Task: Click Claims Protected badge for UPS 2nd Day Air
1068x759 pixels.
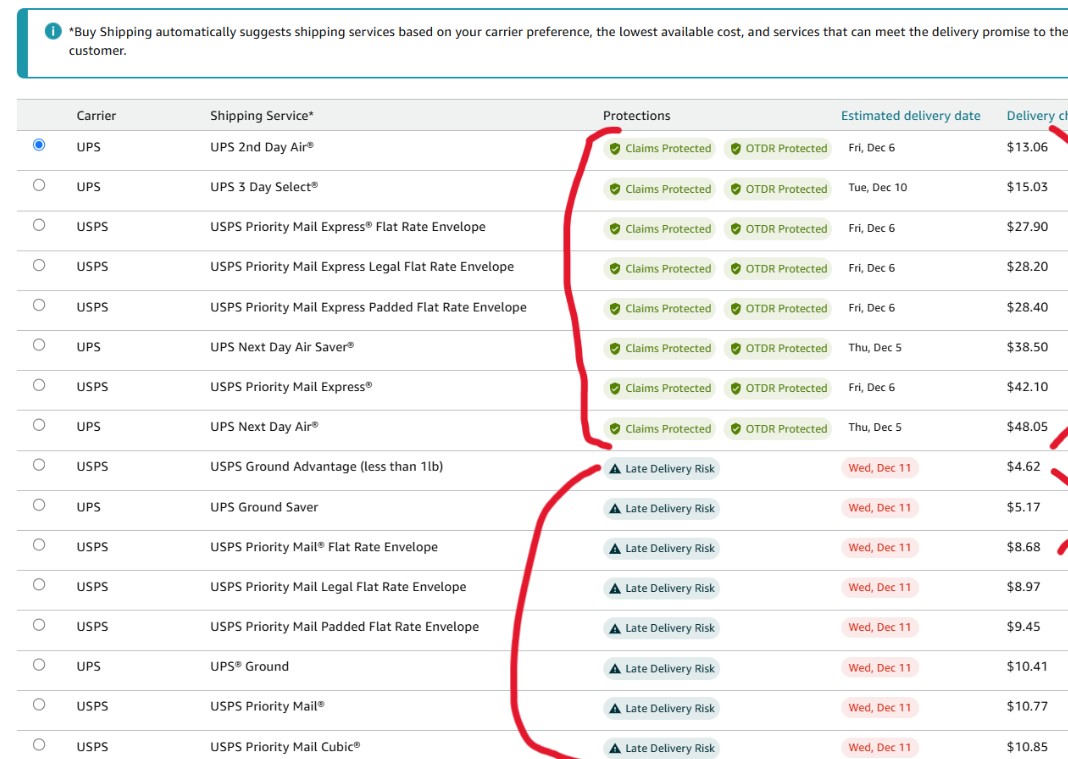Action: [x=659, y=149]
